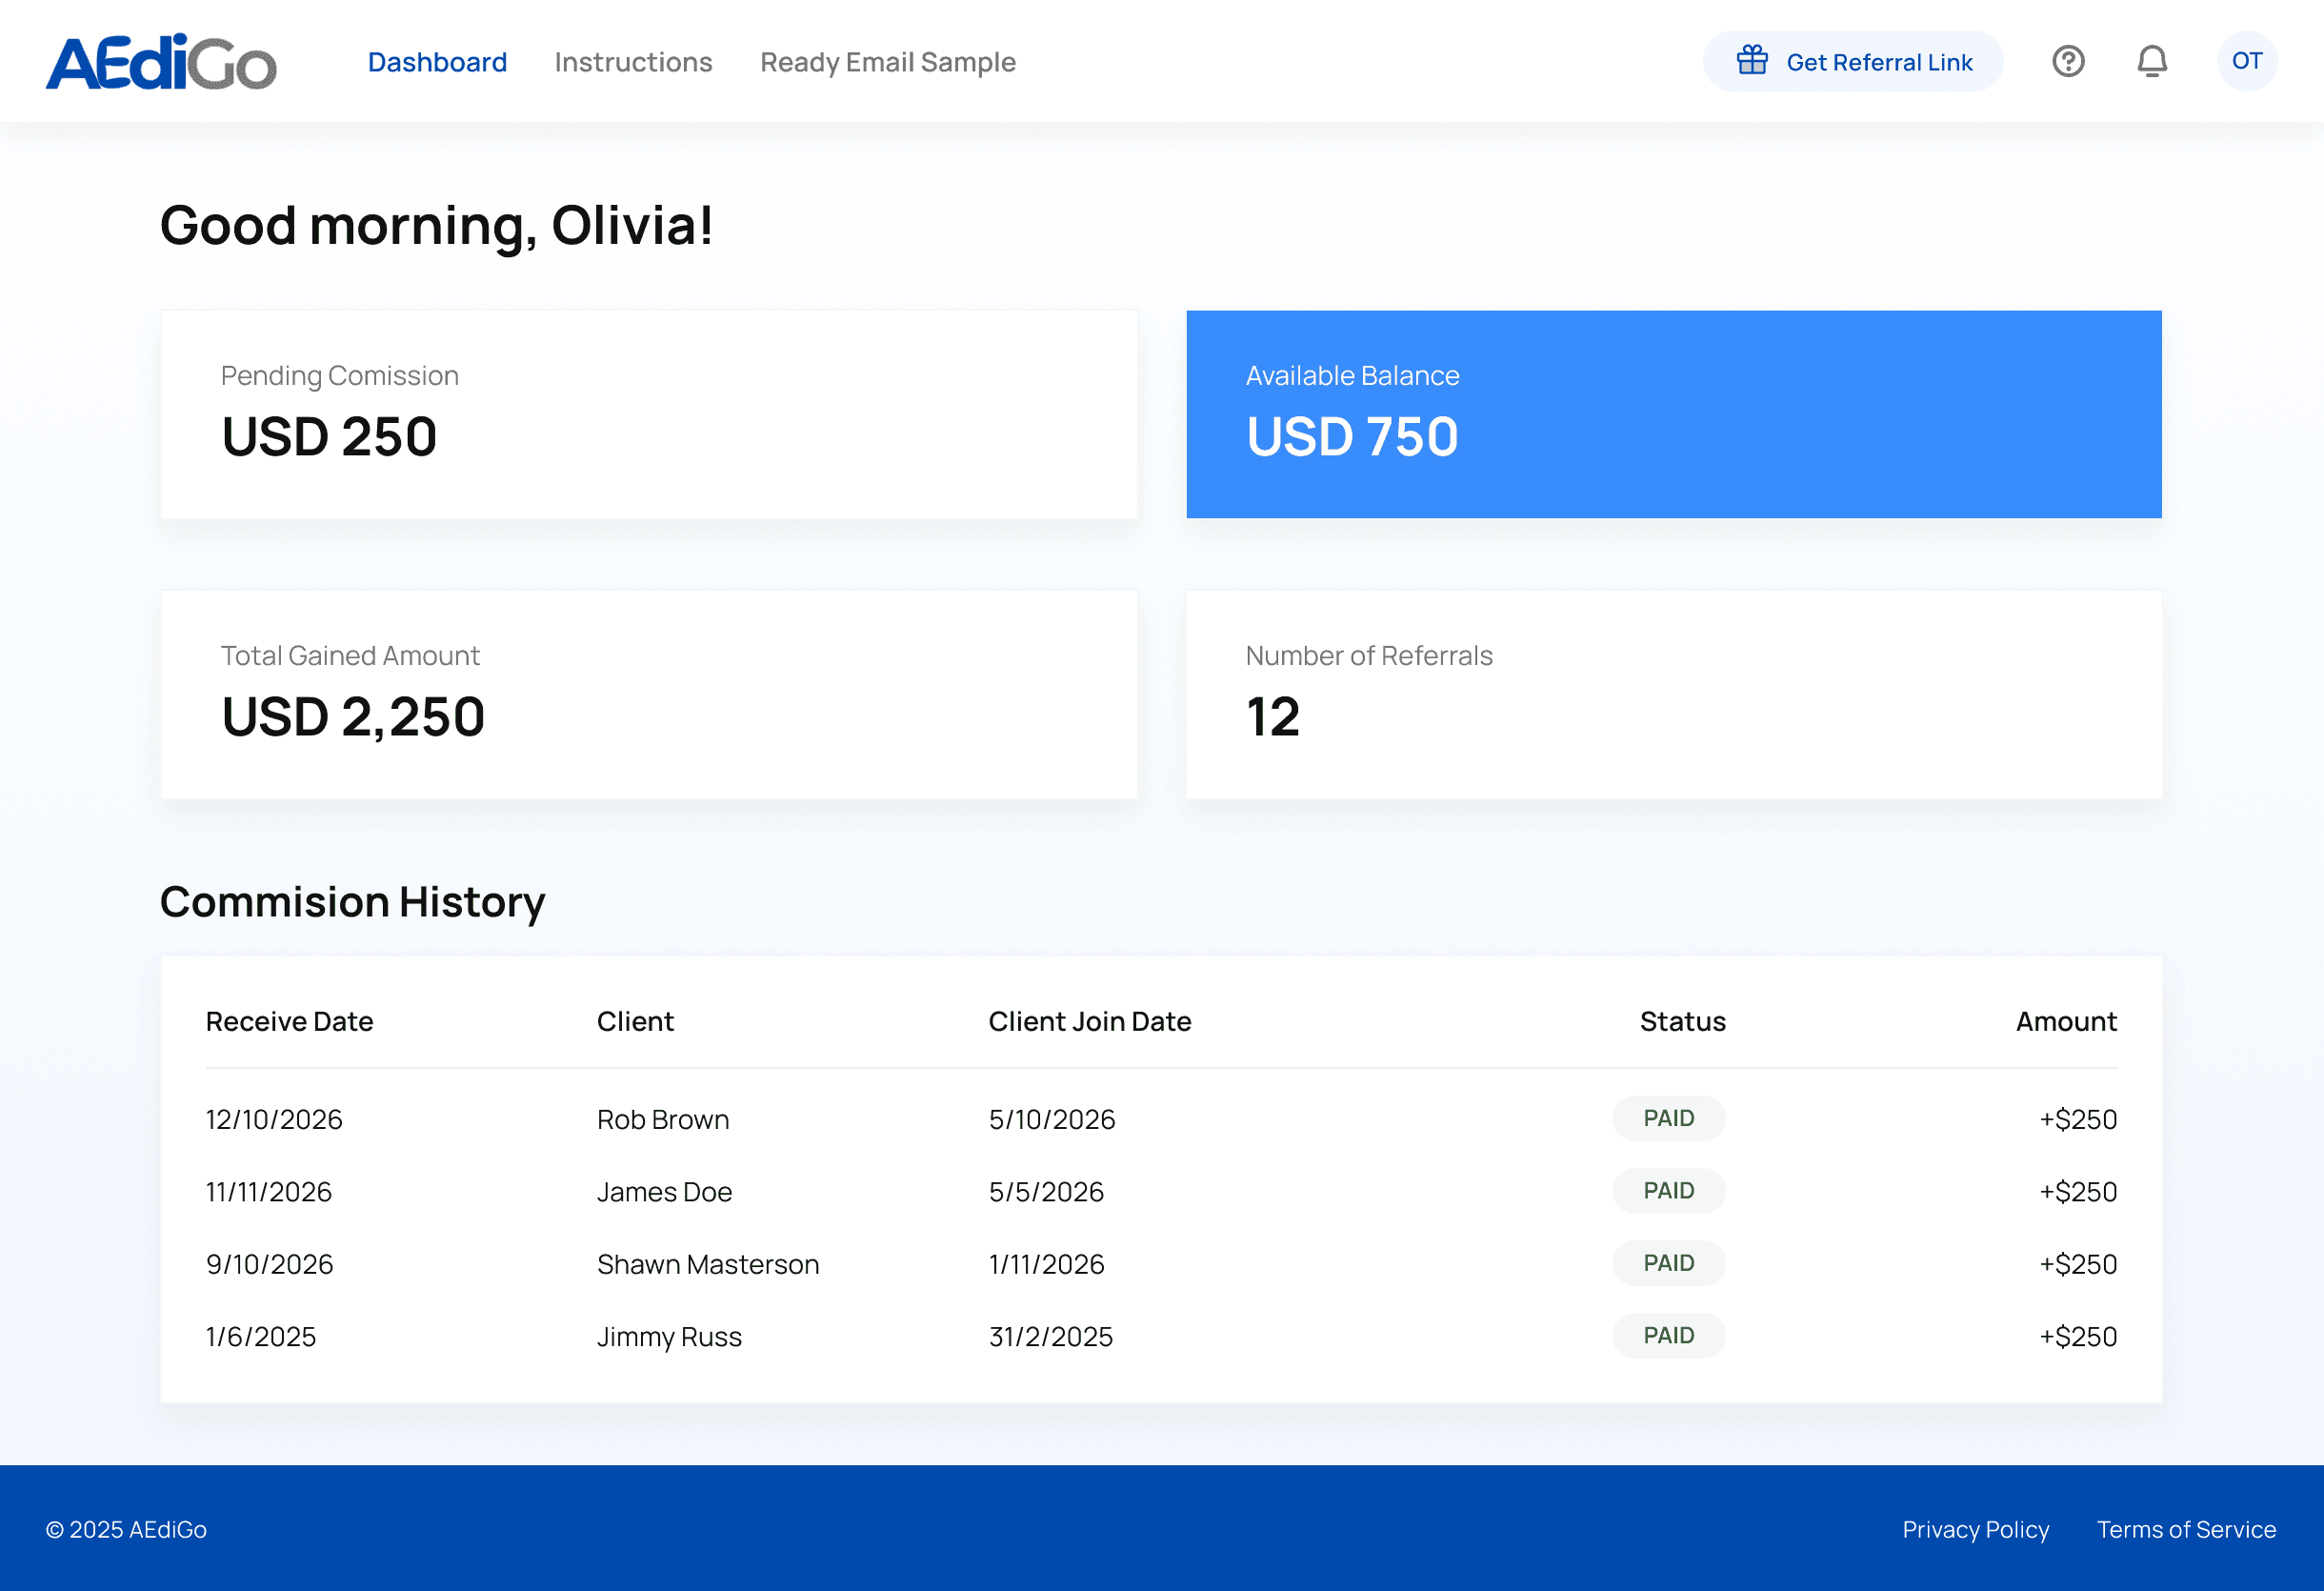Switch to the Instructions tab
Screen dimensions: 2324x1591
point(633,62)
